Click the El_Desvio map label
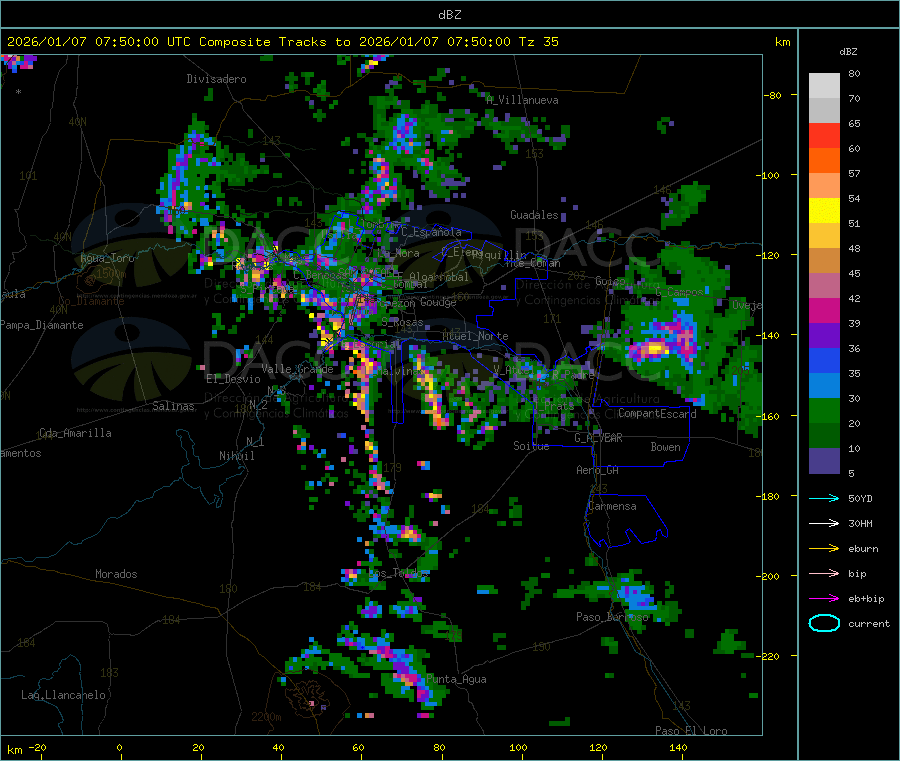 point(234,379)
